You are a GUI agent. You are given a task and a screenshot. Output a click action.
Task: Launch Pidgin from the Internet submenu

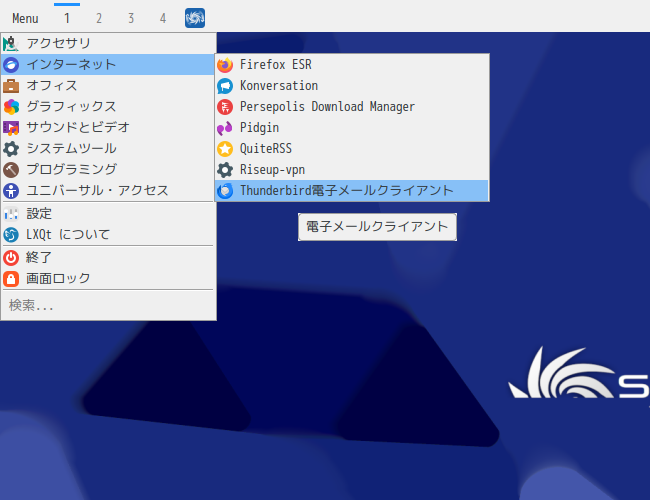(352, 128)
